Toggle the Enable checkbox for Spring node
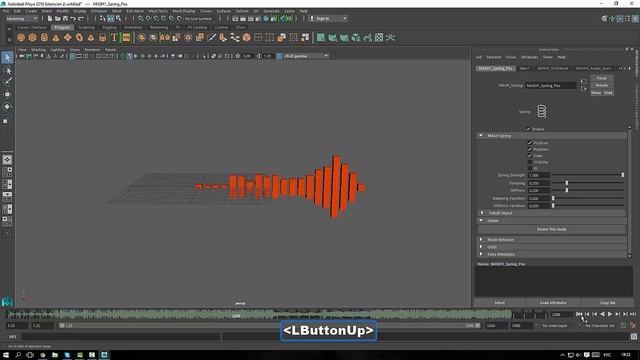 click(528, 129)
